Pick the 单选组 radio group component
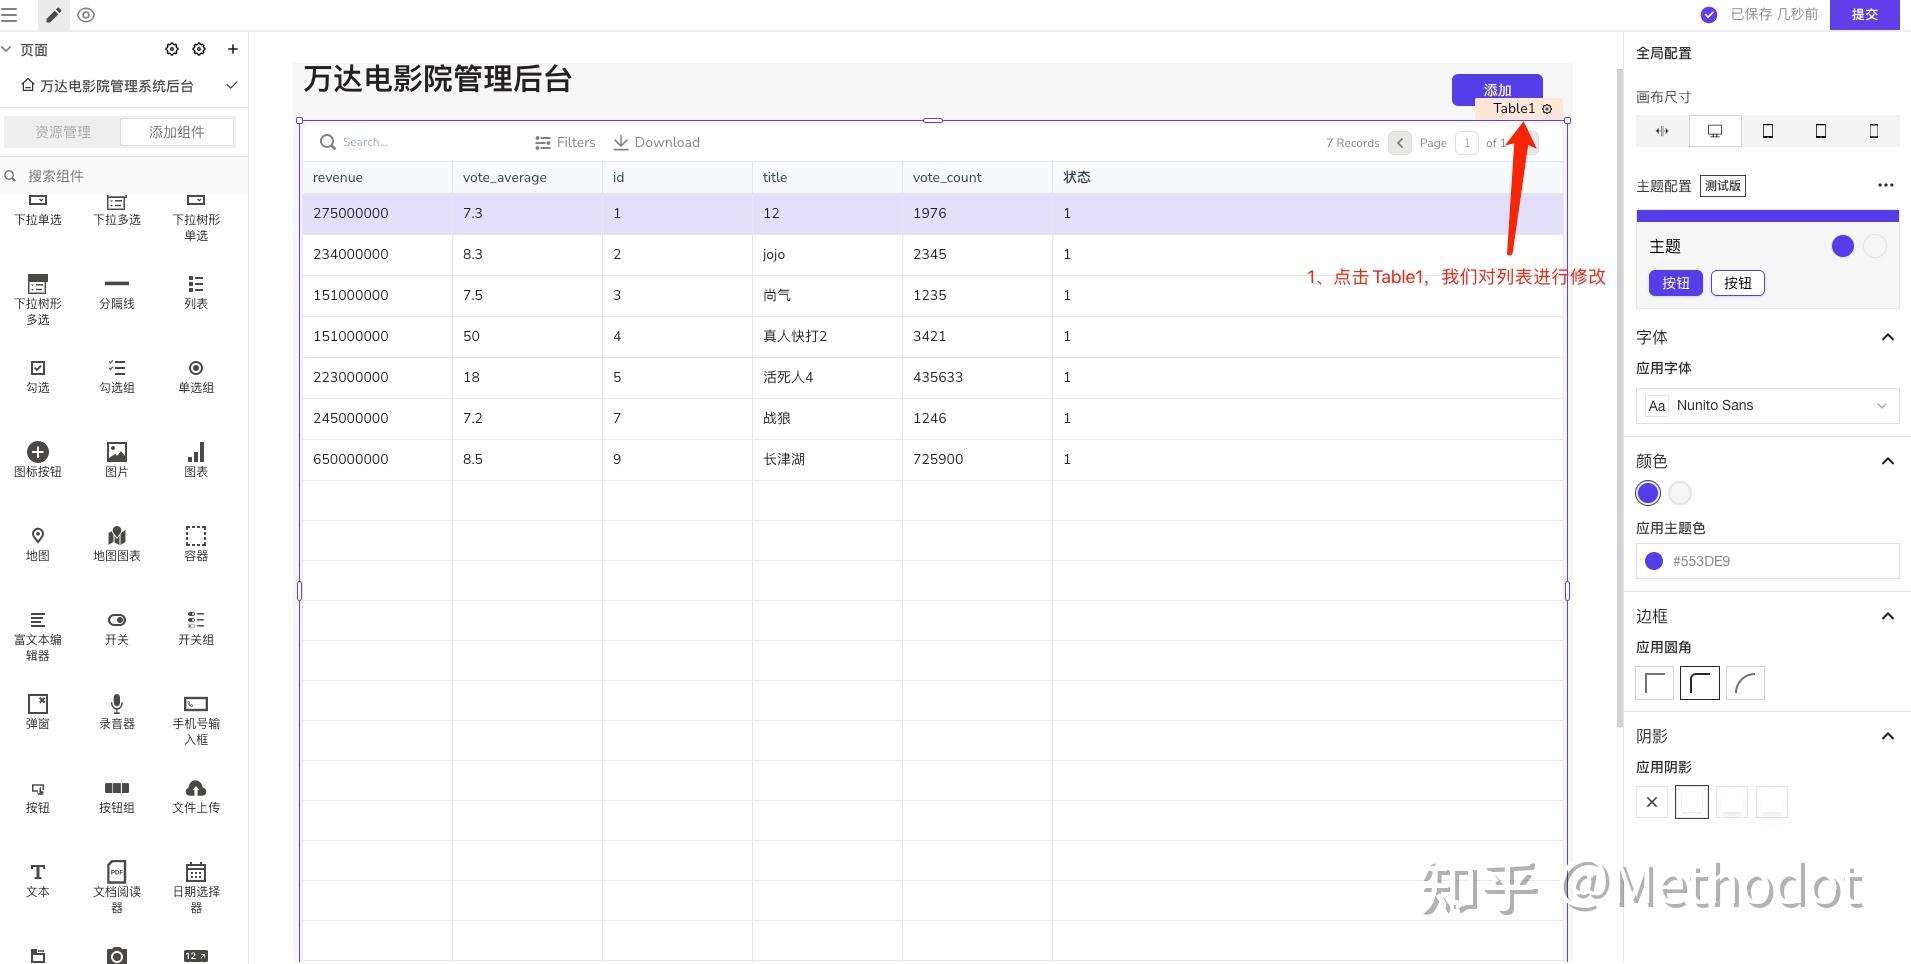The height and width of the screenshot is (964, 1911). [196, 377]
